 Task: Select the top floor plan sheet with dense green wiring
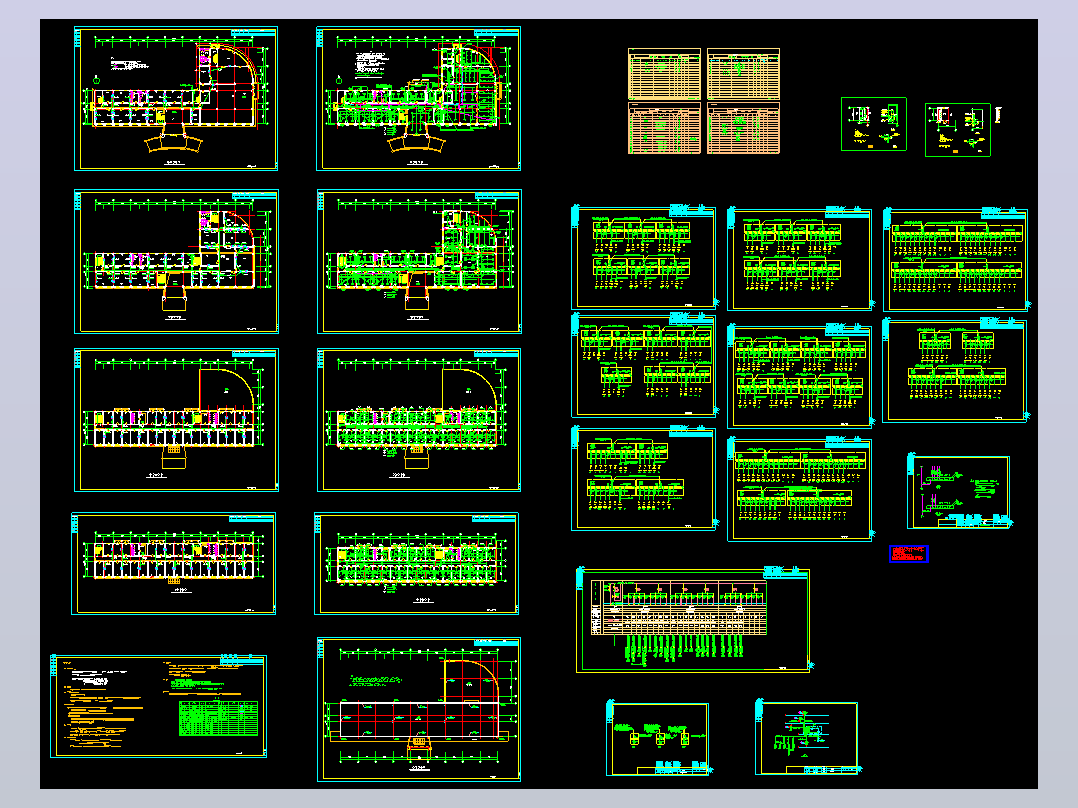coord(418,99)
